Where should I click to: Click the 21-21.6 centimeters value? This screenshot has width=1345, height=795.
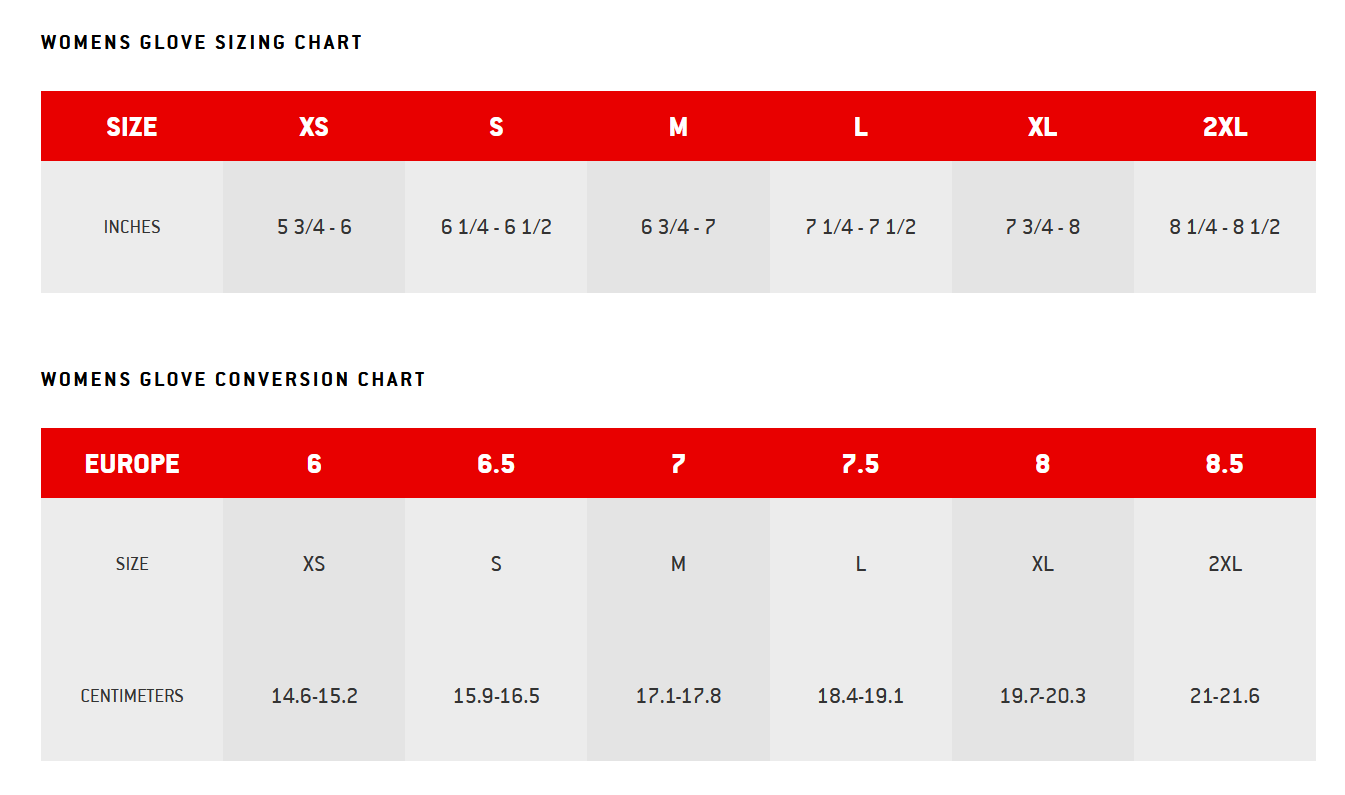tap(1225, 696)
